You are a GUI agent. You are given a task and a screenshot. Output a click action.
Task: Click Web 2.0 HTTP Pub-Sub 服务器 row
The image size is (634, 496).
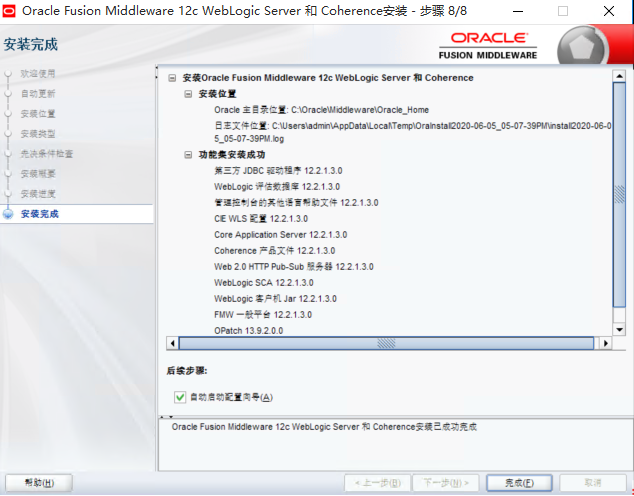click(x=294, y=267)
